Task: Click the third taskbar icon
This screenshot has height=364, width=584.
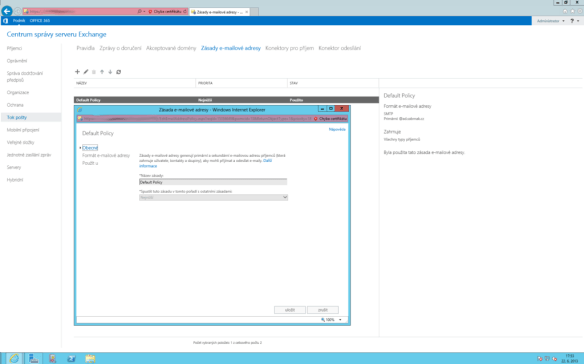Action: coord(53,358)
